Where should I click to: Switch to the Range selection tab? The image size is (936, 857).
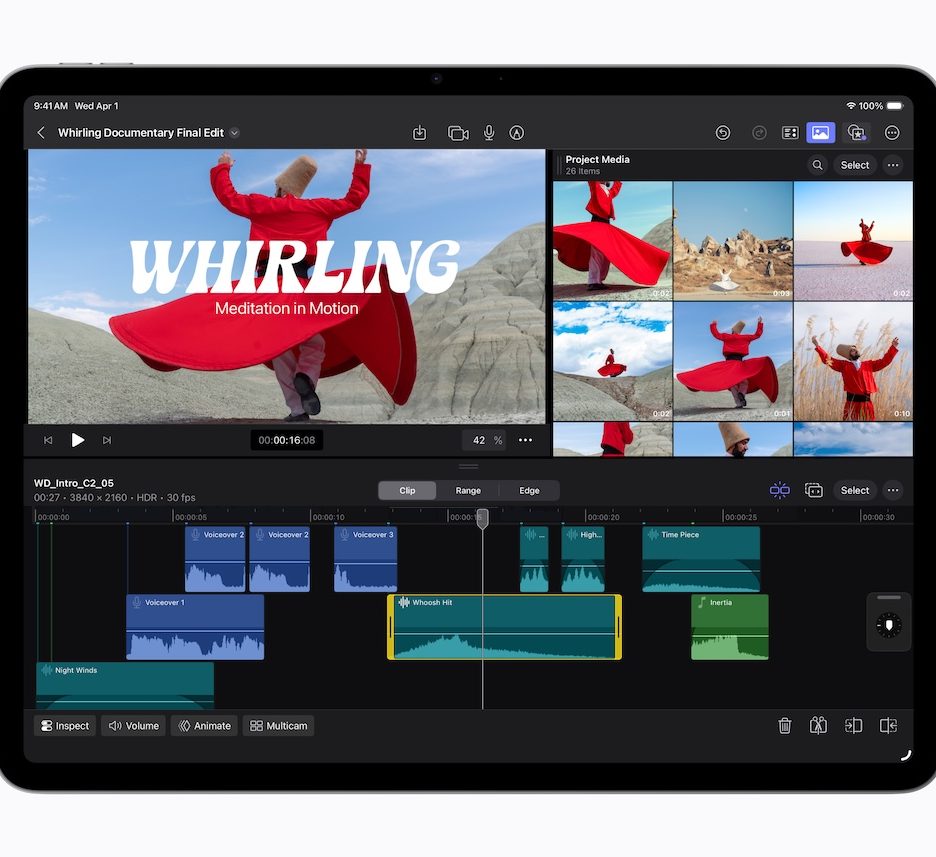(x=468, y=490)
